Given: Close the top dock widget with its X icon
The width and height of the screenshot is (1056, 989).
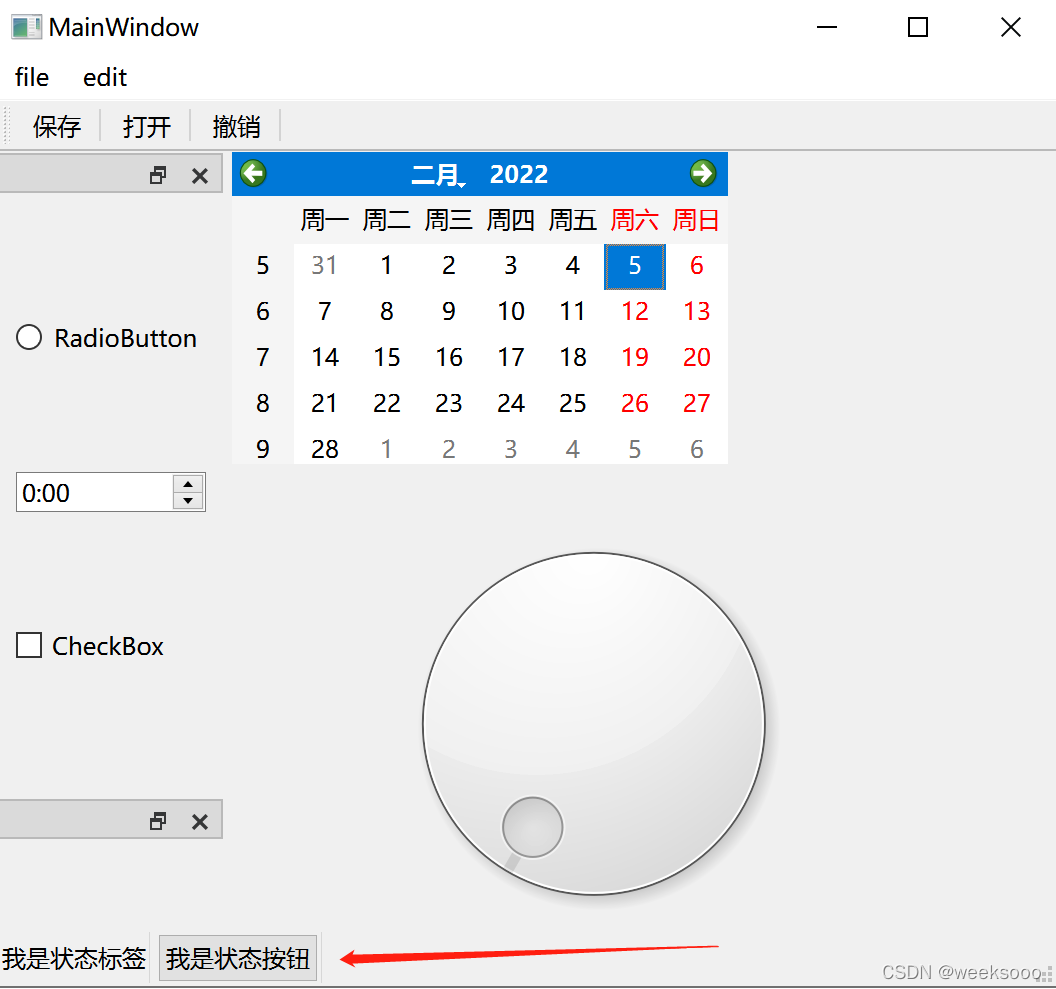Looking at the screenshot, I should pos(199,174).
